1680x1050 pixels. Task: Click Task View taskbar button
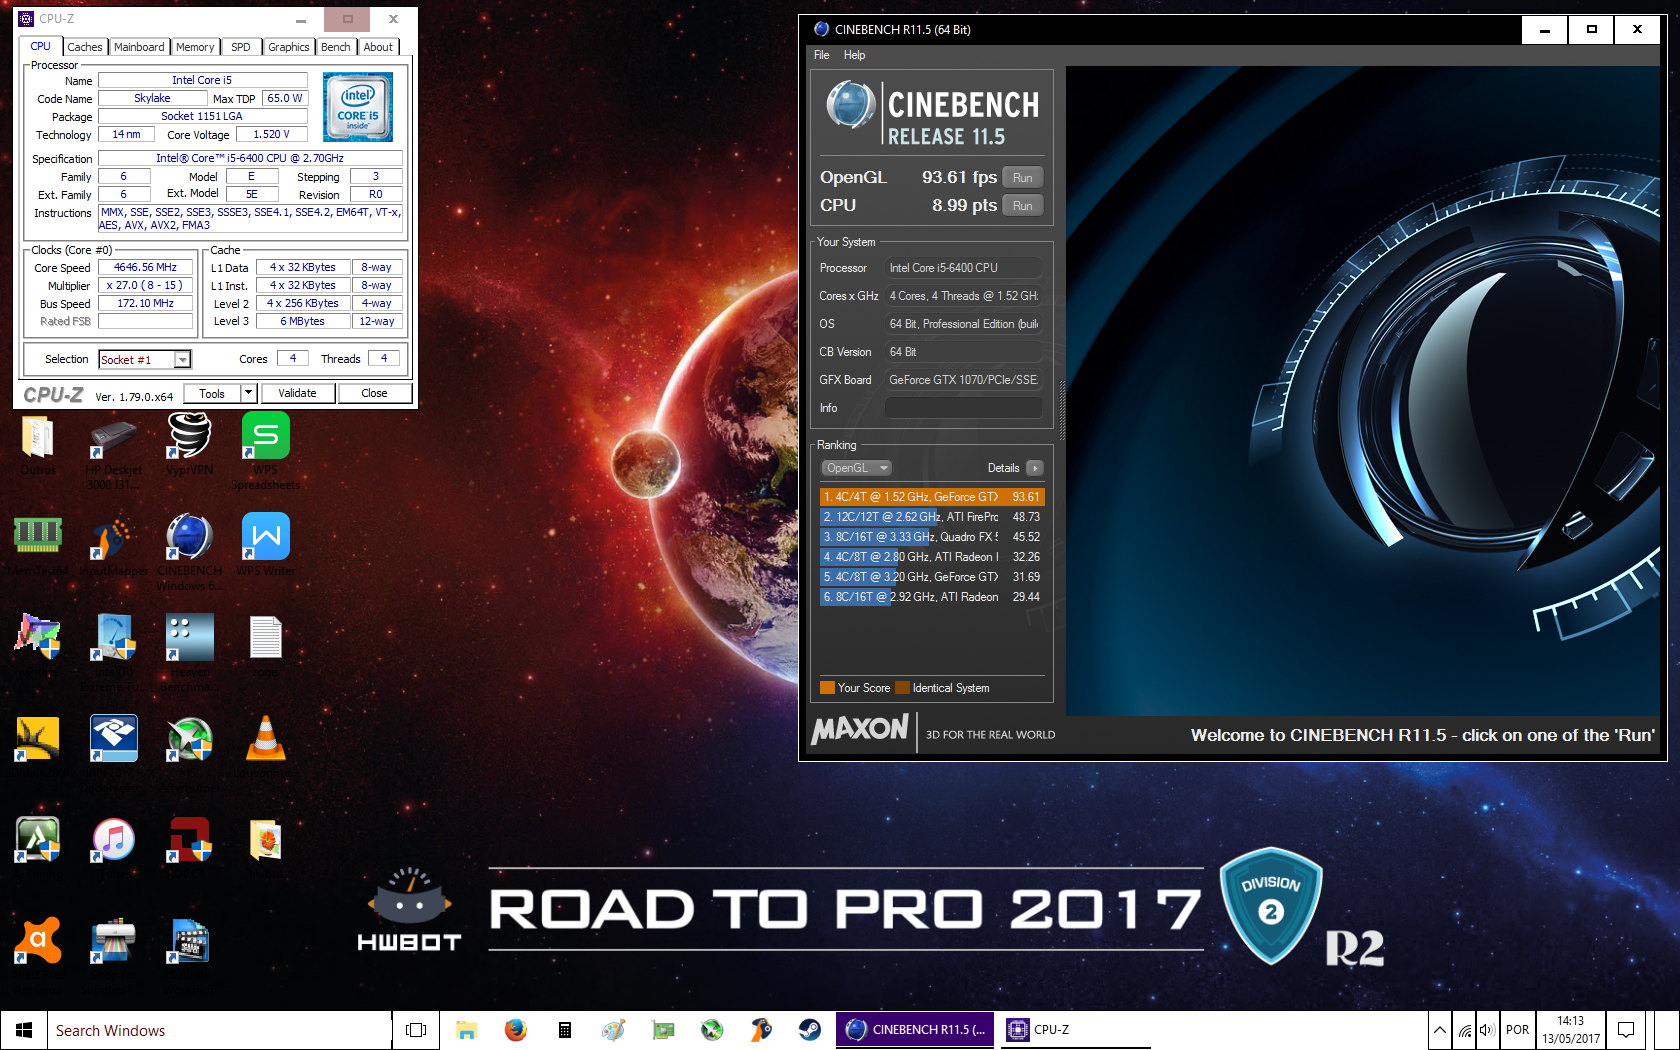[x=416, y=1030]
